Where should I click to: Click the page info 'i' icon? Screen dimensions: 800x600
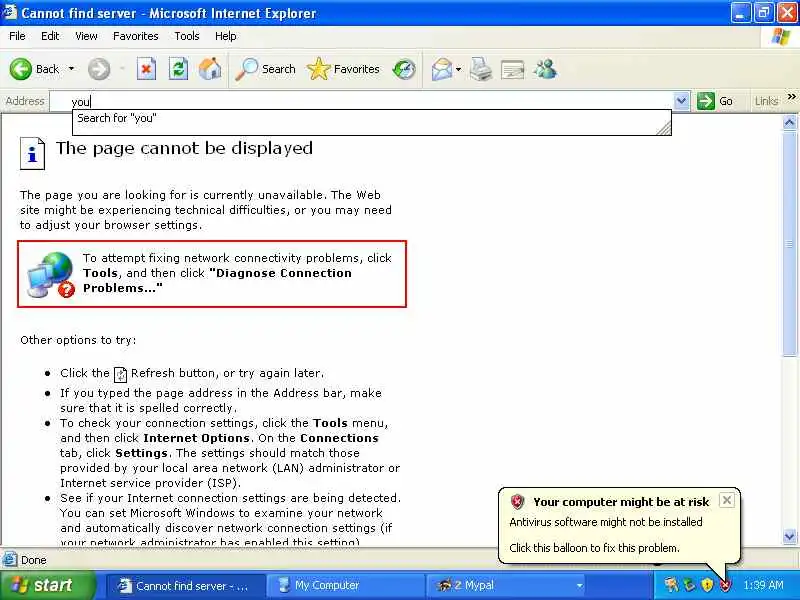click(x=32, y=153)
